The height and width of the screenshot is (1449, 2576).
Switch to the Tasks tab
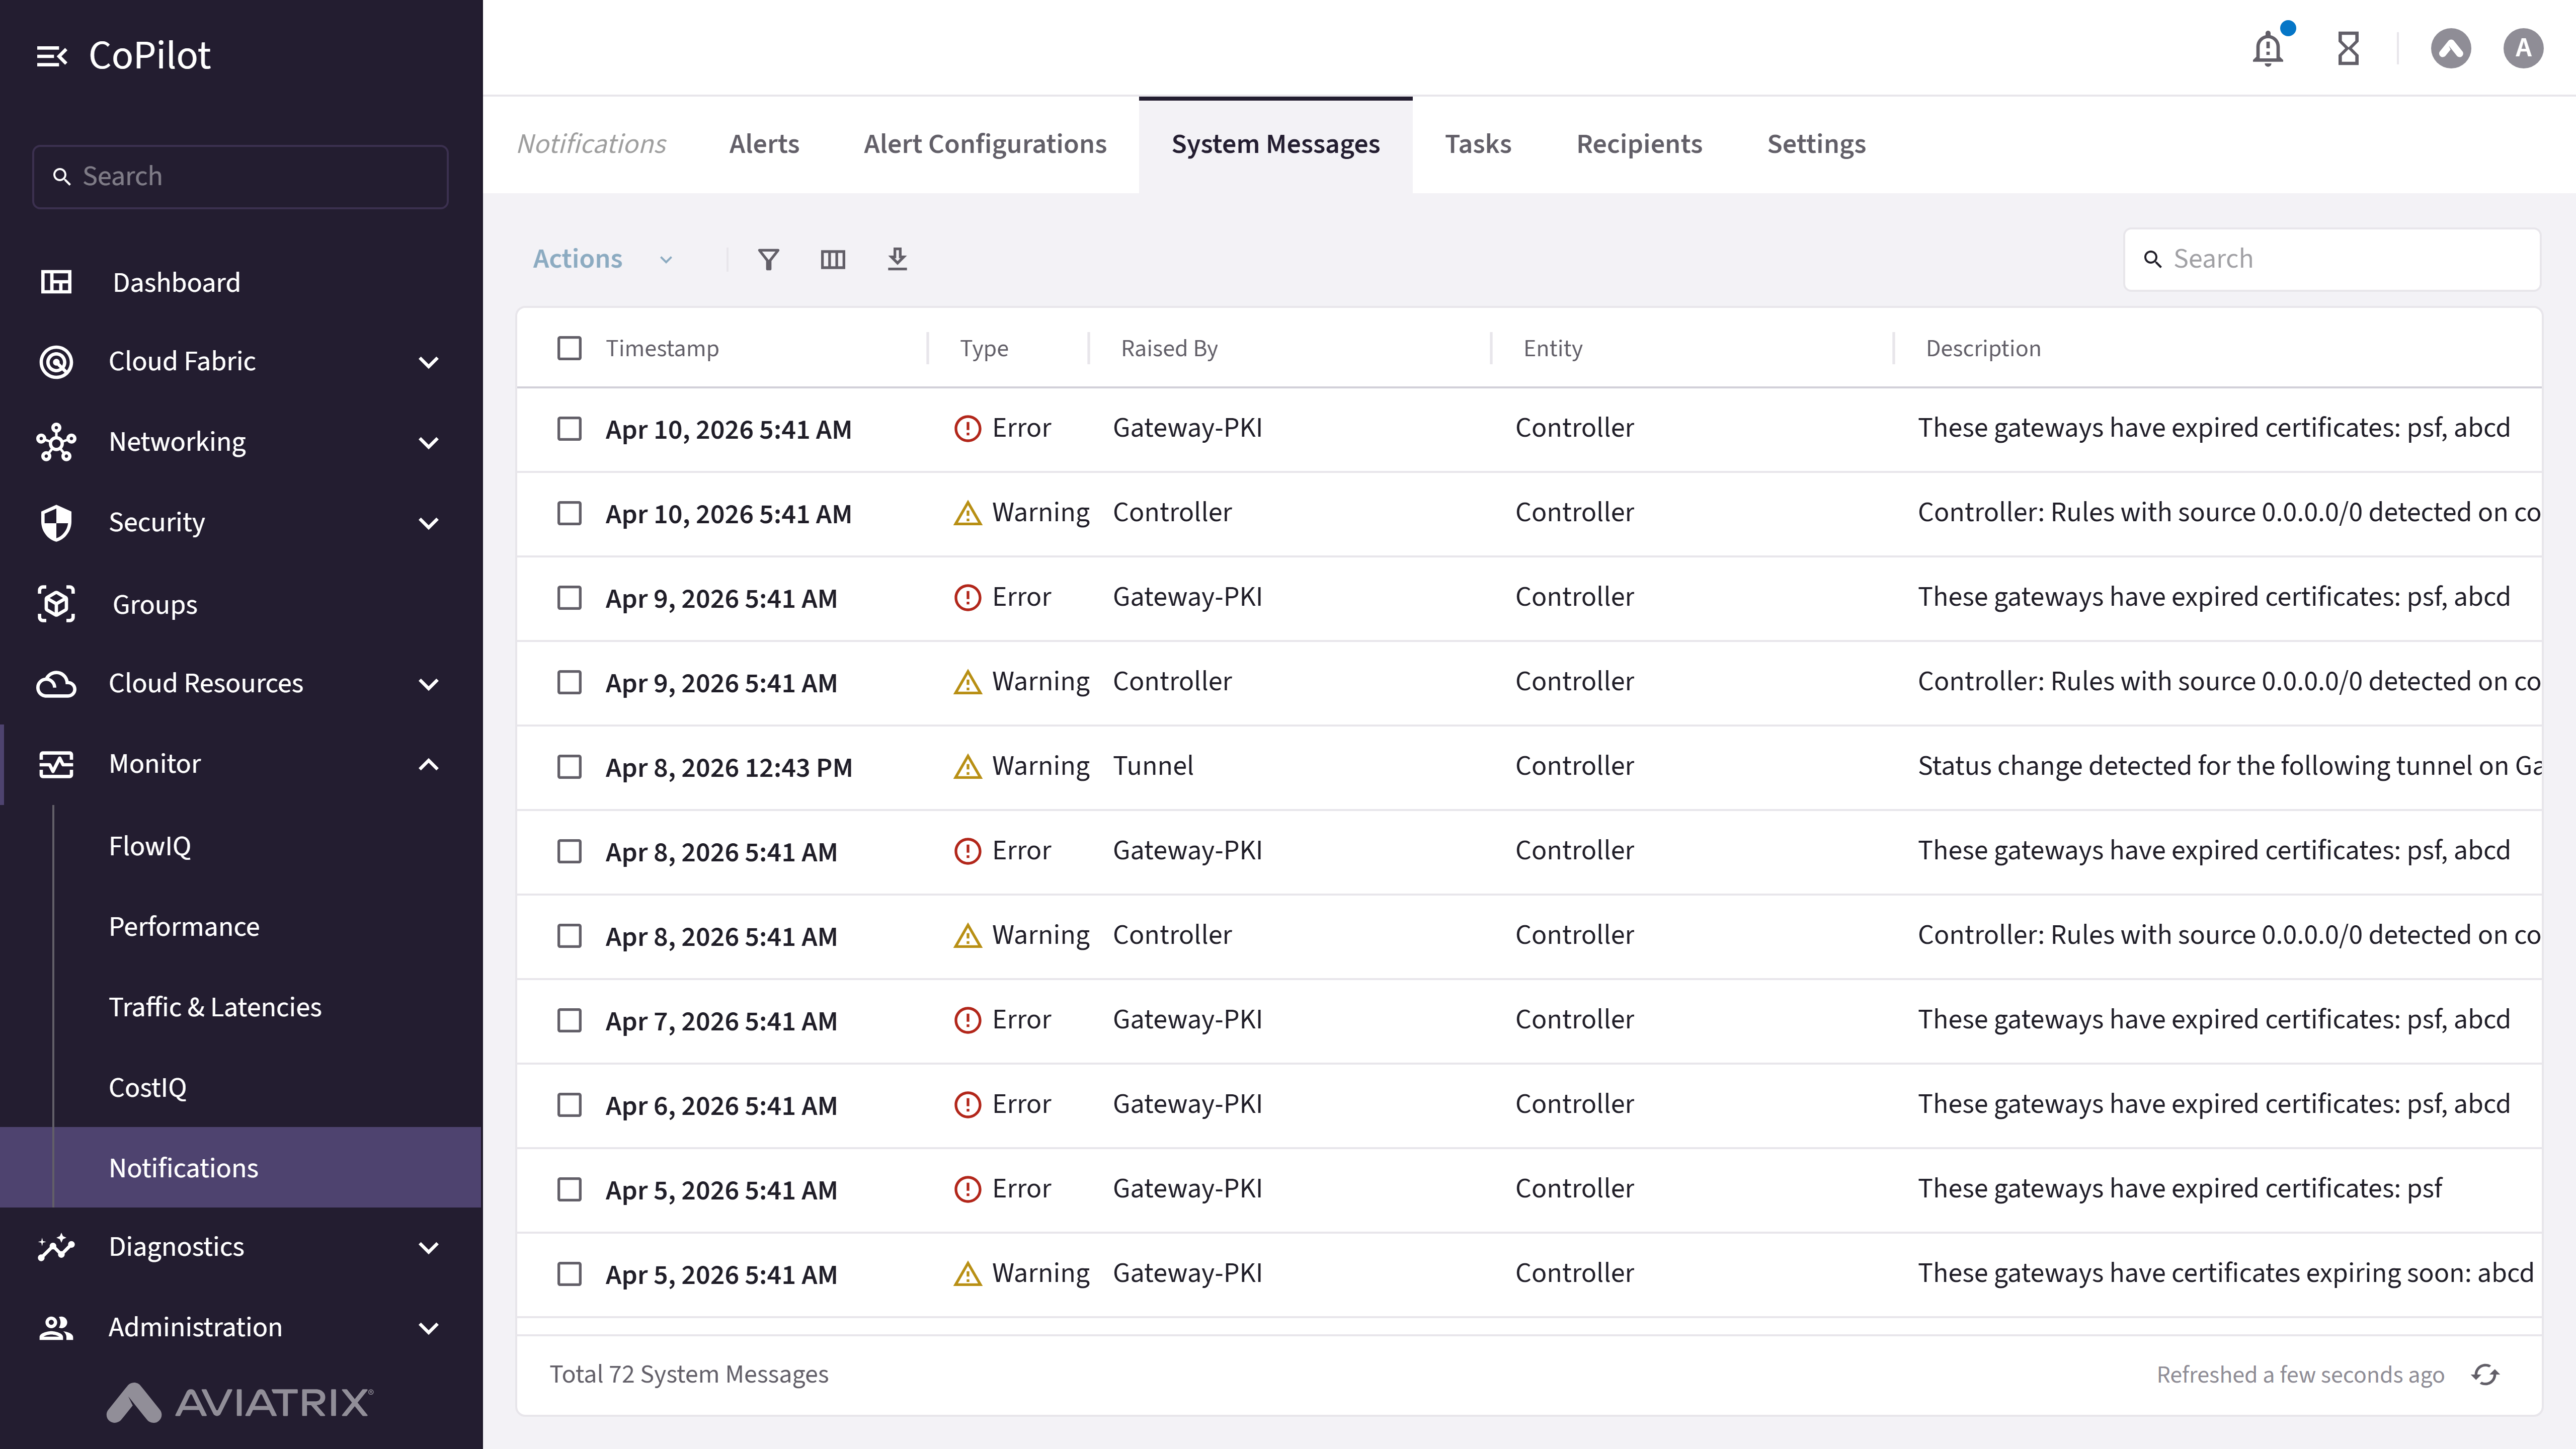pos(1478,144)
